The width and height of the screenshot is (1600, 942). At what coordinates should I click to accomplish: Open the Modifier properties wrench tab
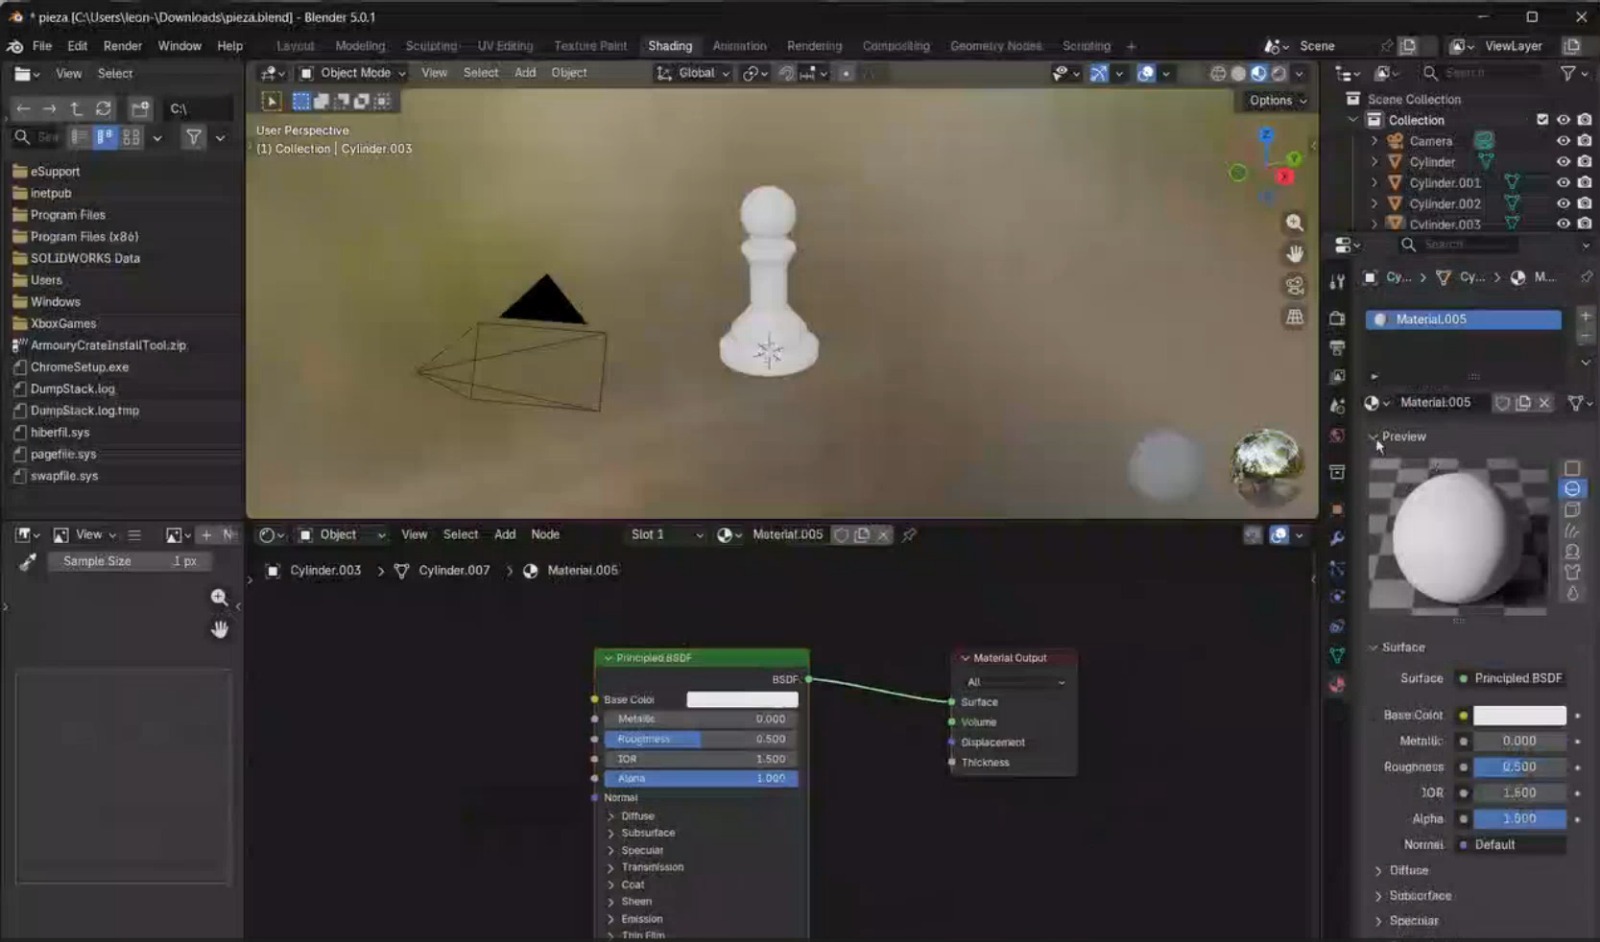point(1337,538)
